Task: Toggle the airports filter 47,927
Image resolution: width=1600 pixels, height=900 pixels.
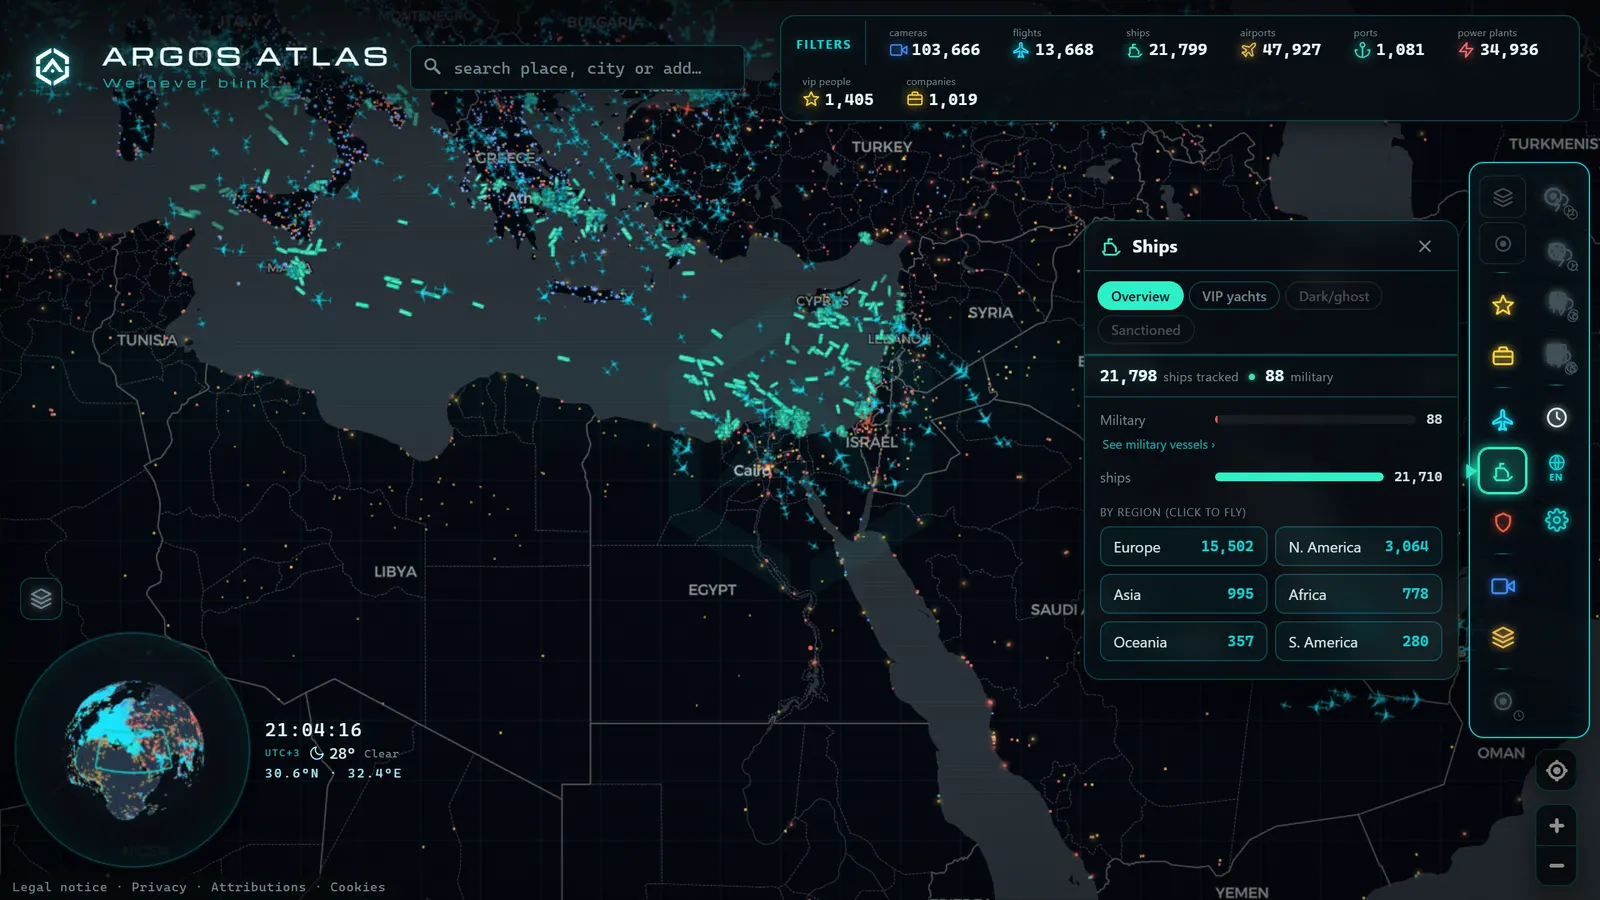Action: pos(1280,43)
